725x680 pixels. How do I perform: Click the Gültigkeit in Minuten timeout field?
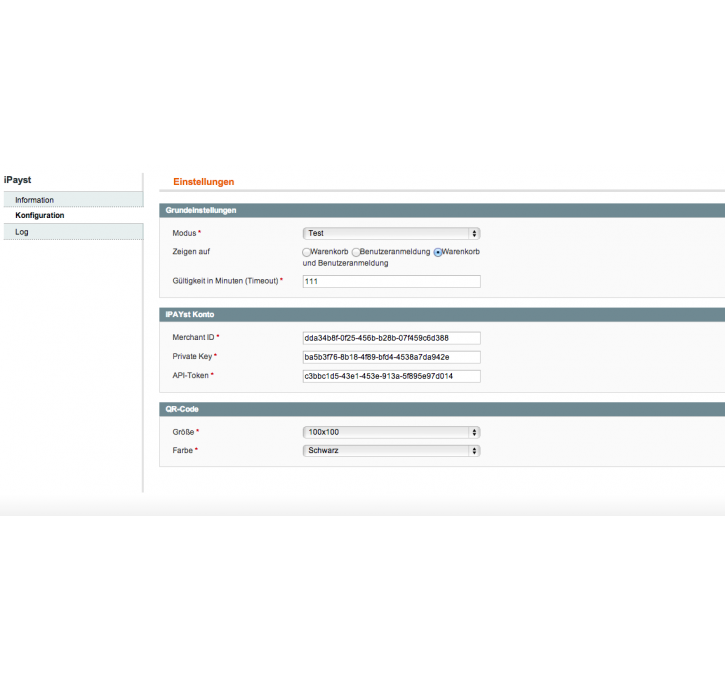tap(391, 282)
